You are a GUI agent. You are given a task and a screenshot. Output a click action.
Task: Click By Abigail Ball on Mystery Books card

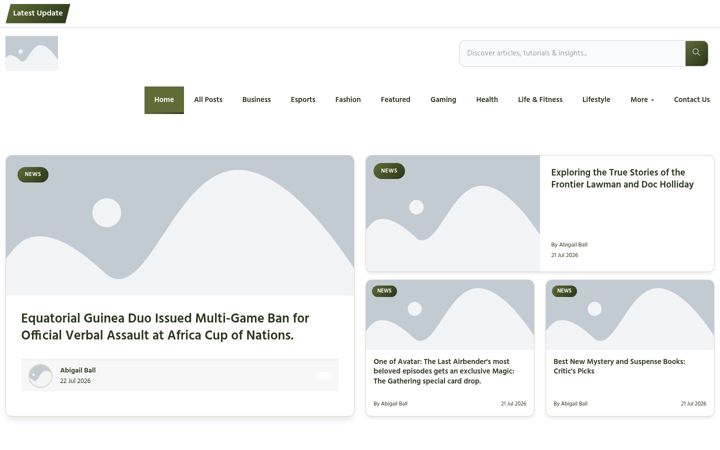(570, 404)
